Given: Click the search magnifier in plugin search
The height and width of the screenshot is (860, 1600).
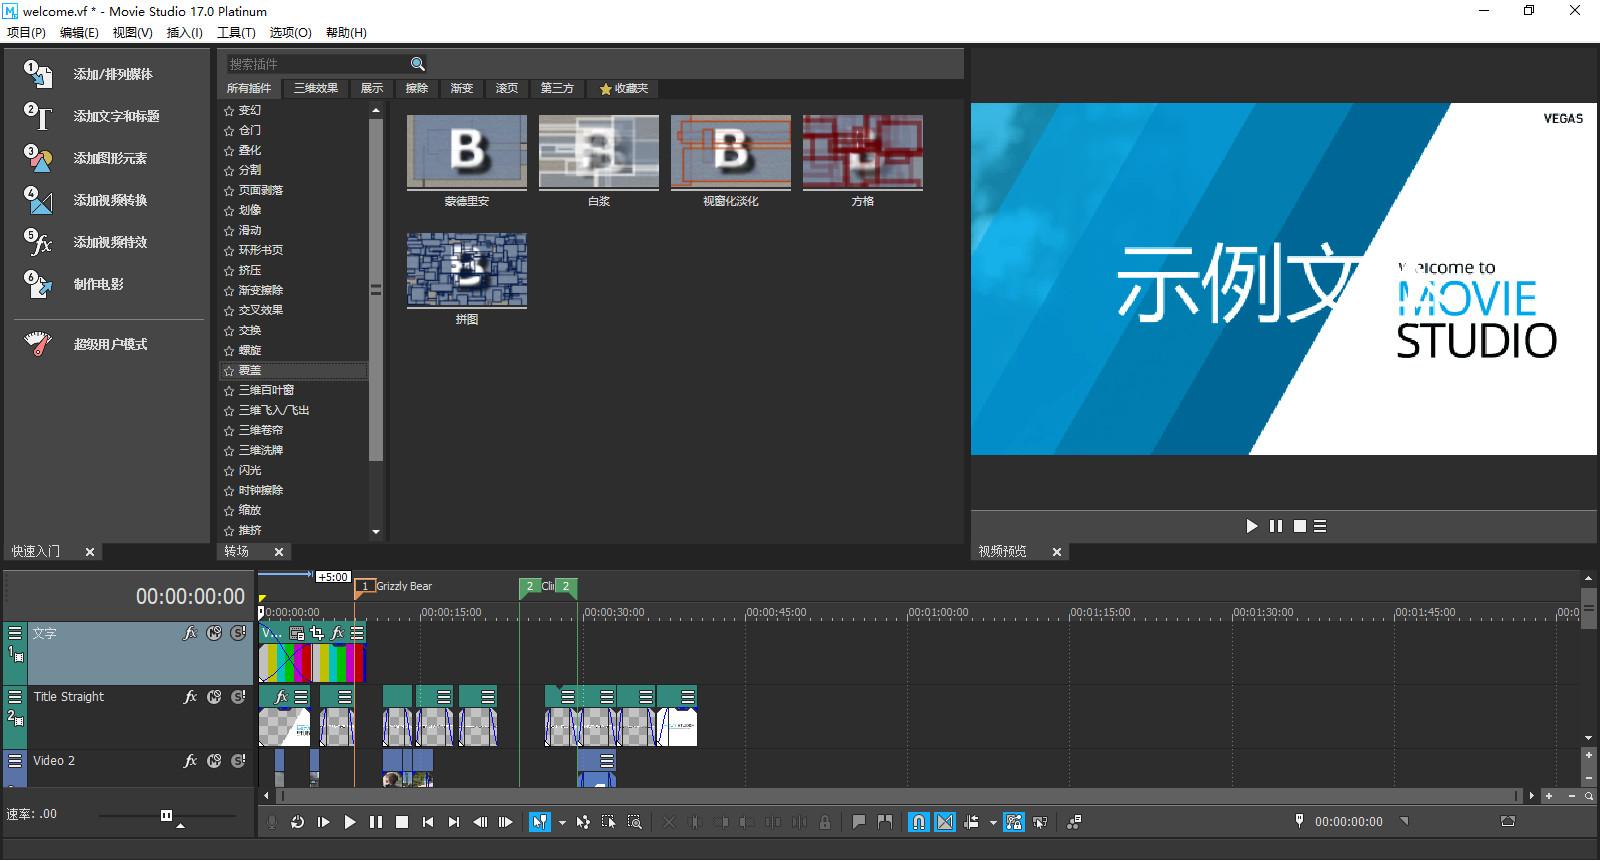Looking at the screenshot, I should [x=418, y=64].
